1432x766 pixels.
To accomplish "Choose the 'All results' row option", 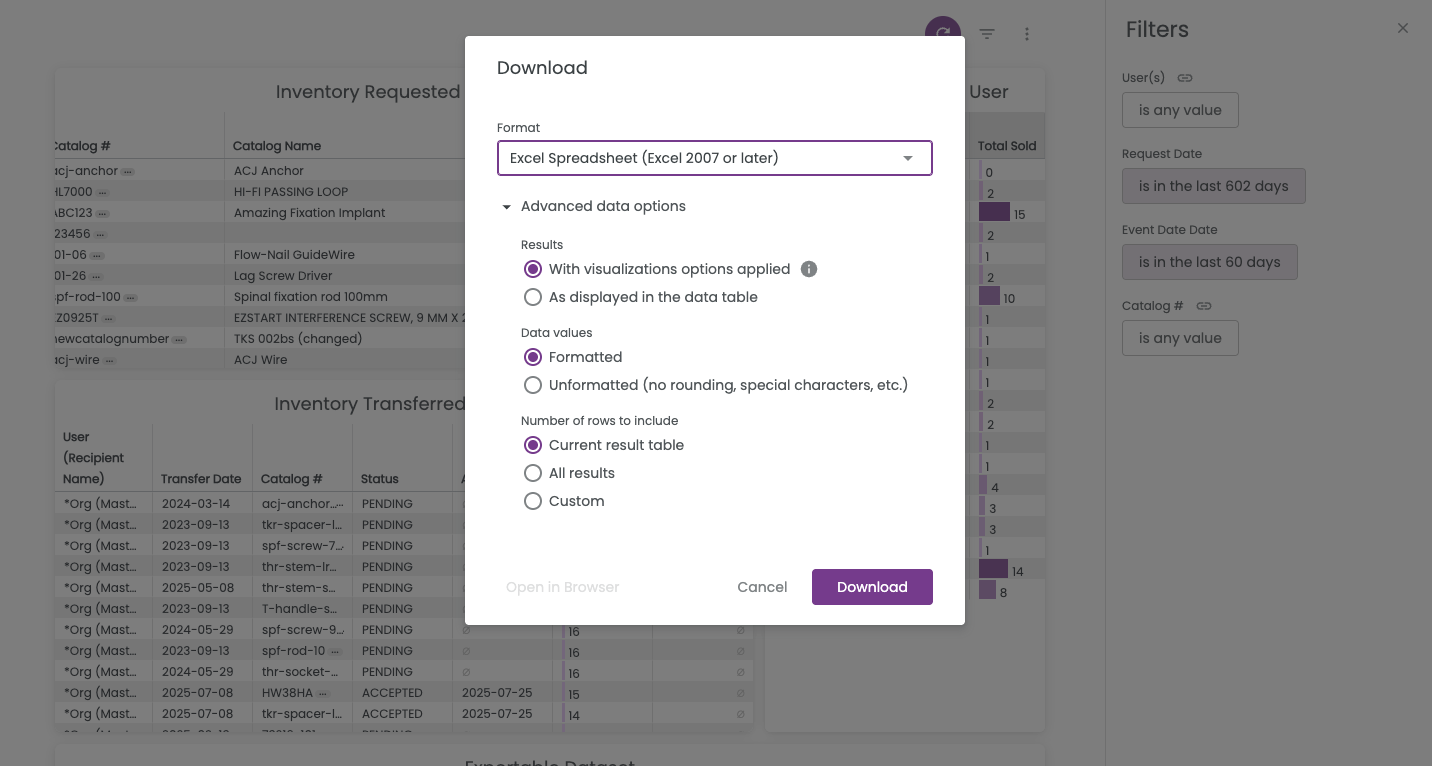I will (533, 473).
